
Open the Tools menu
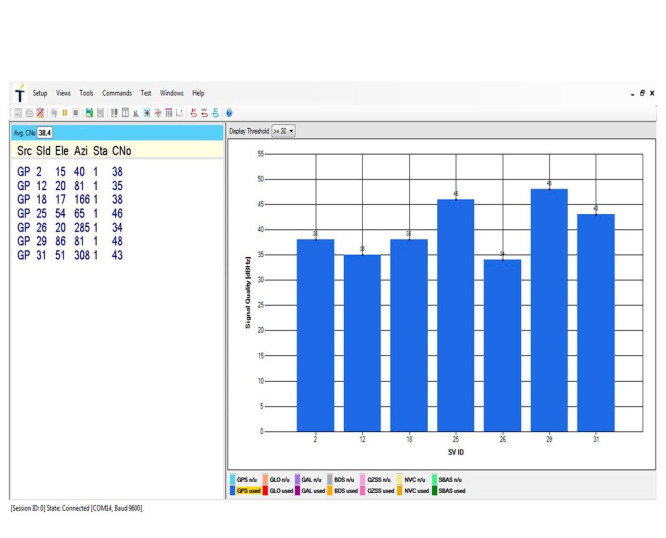coord(86,93)
